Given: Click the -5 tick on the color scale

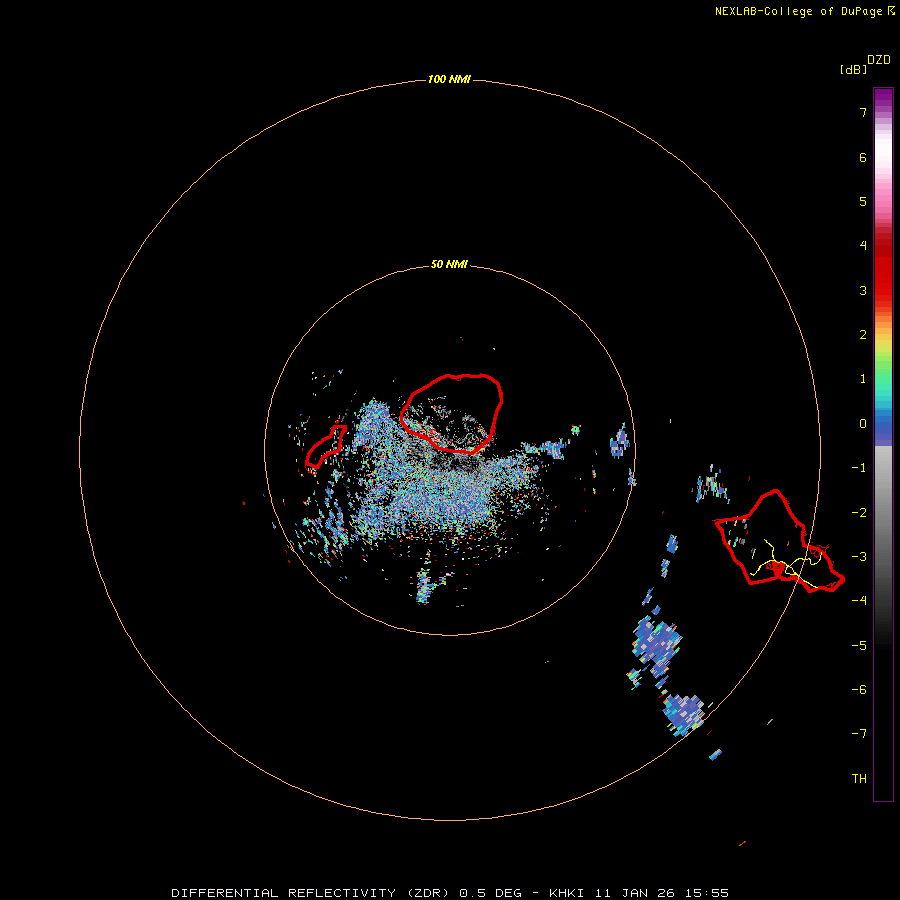Looking at the screenshot, I should 859,645.
